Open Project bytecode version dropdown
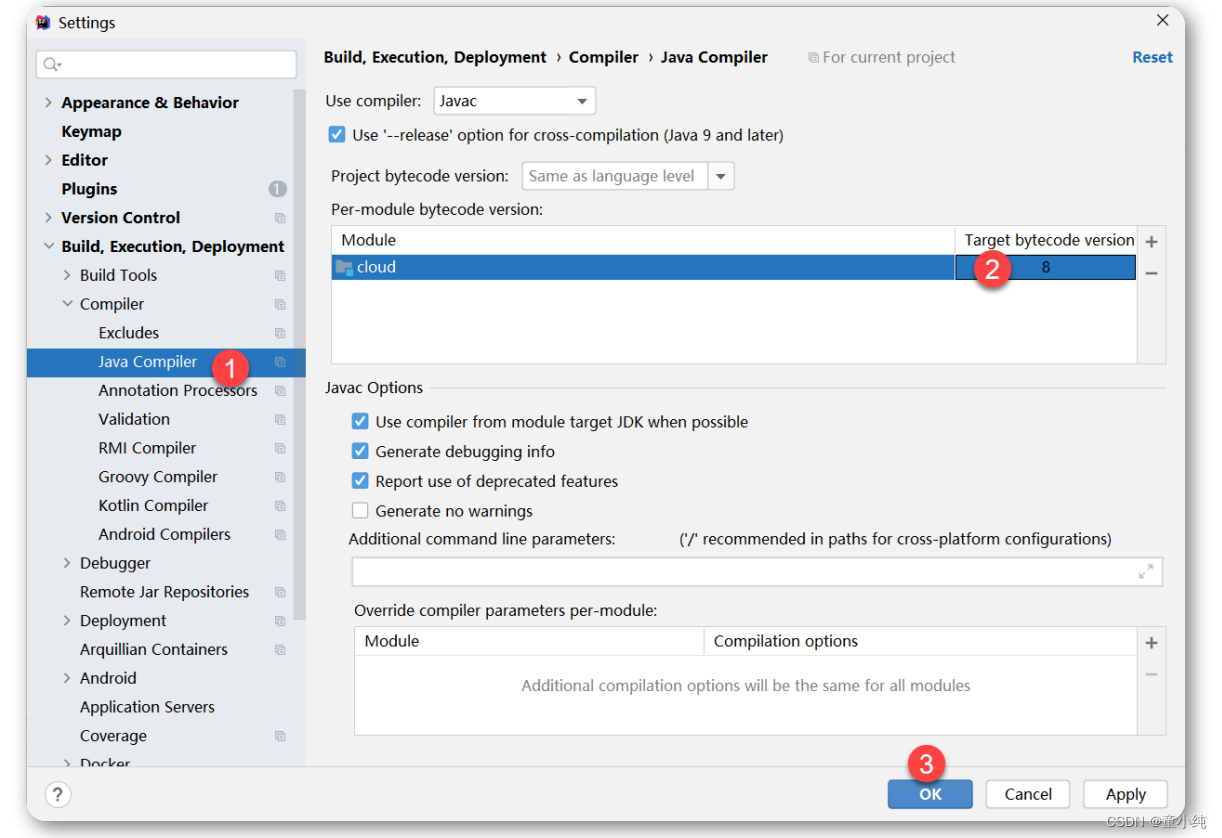Image resolution: width=1222 pixels, height=838 pixels. point(628,176)
